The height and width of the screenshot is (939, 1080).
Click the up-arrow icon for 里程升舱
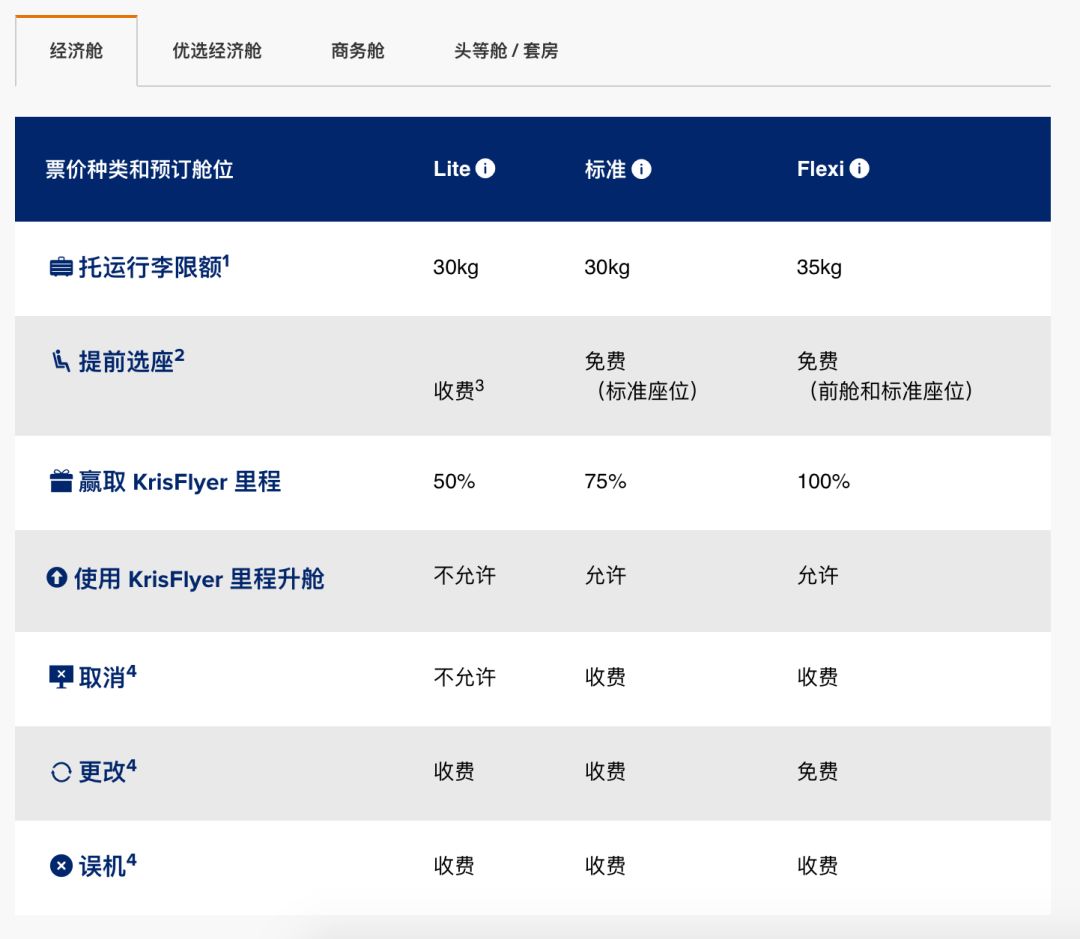[57, 578]
